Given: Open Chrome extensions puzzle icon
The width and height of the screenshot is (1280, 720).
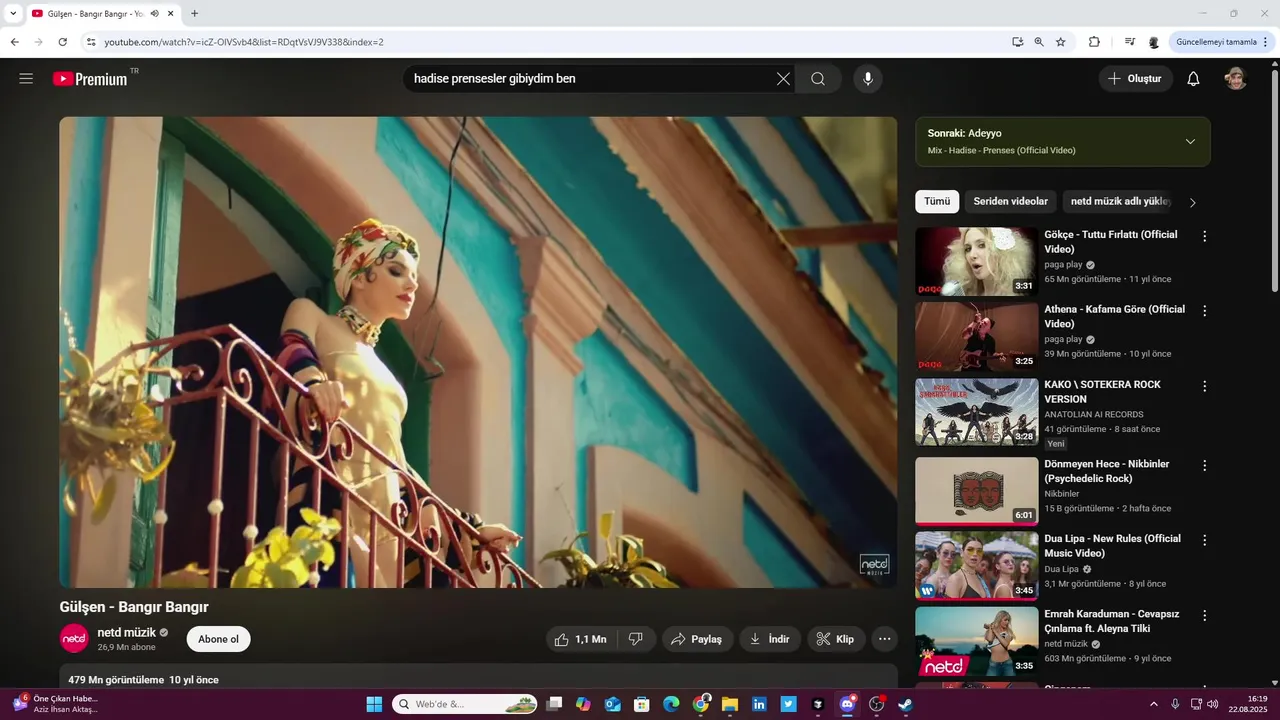Looking at the screenshot, I should coord(1094,42).
